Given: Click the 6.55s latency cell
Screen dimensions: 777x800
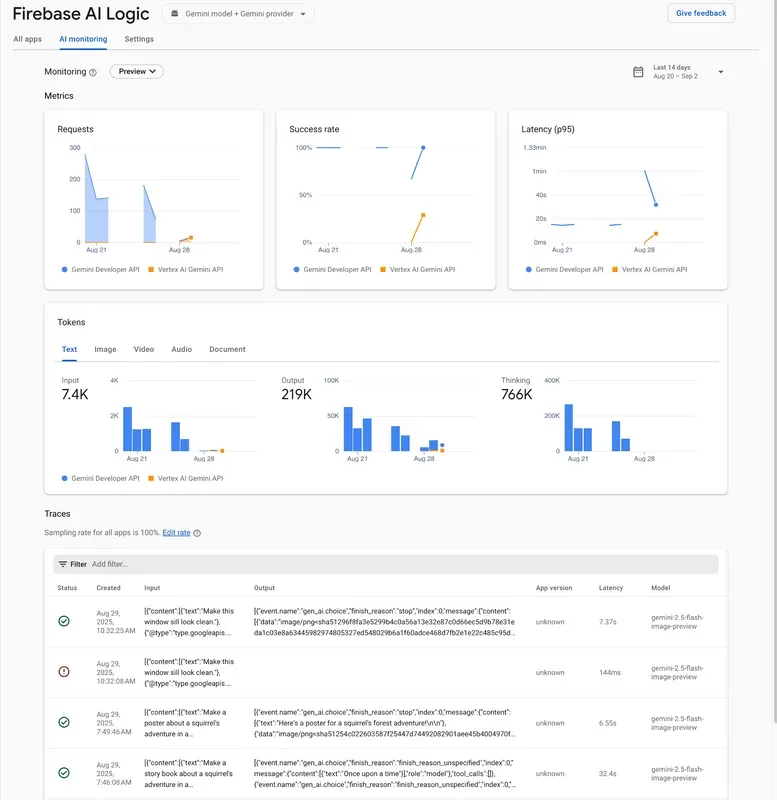Looking at the screenshot, I should (608, 723).
